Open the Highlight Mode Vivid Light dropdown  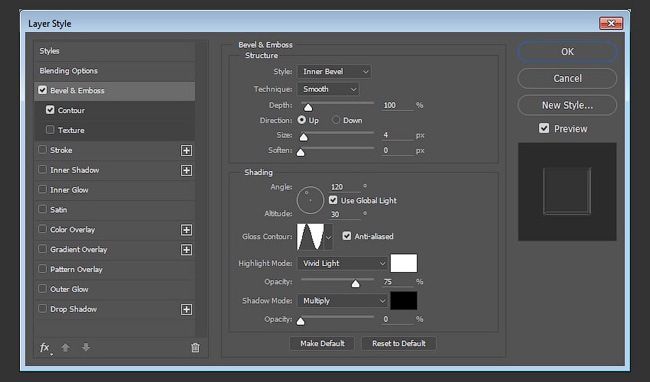click(x=342, y=263)
